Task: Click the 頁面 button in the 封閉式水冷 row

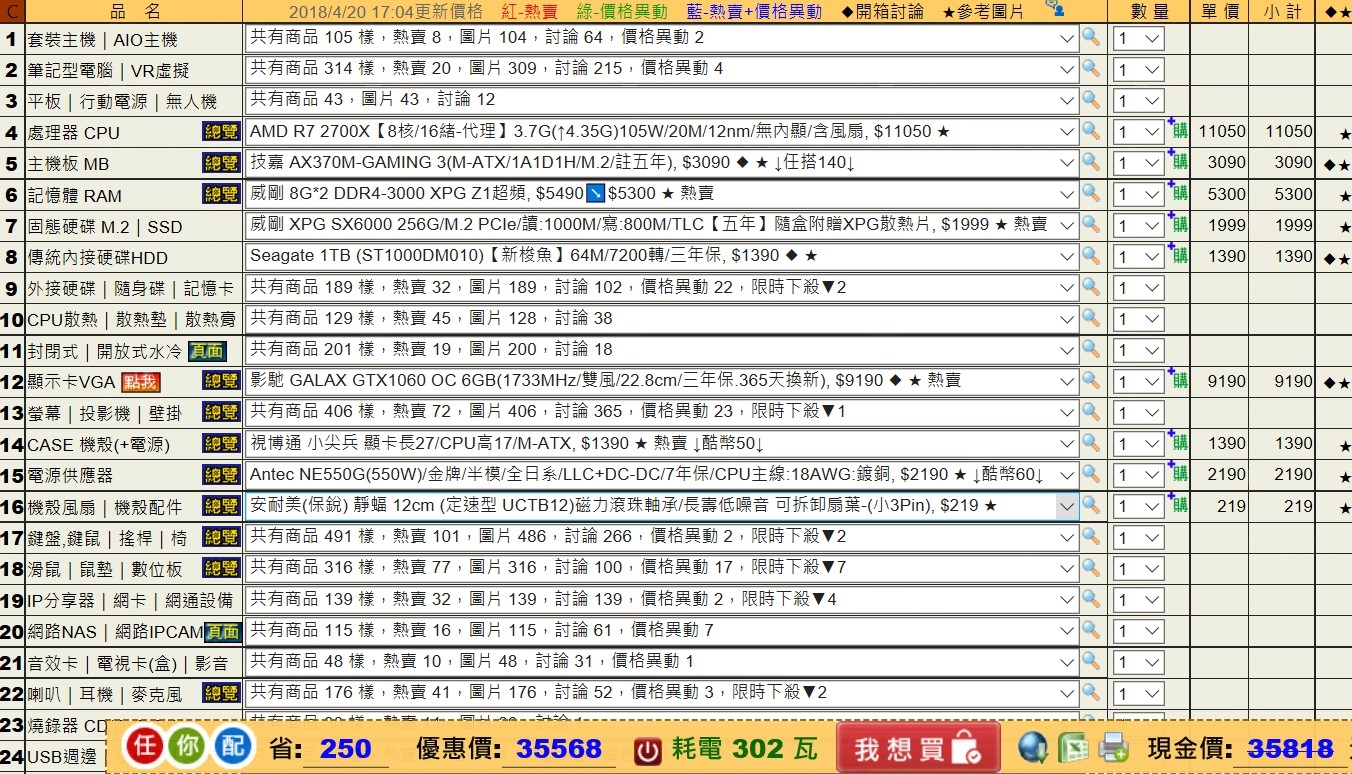Action: (207, 350)
